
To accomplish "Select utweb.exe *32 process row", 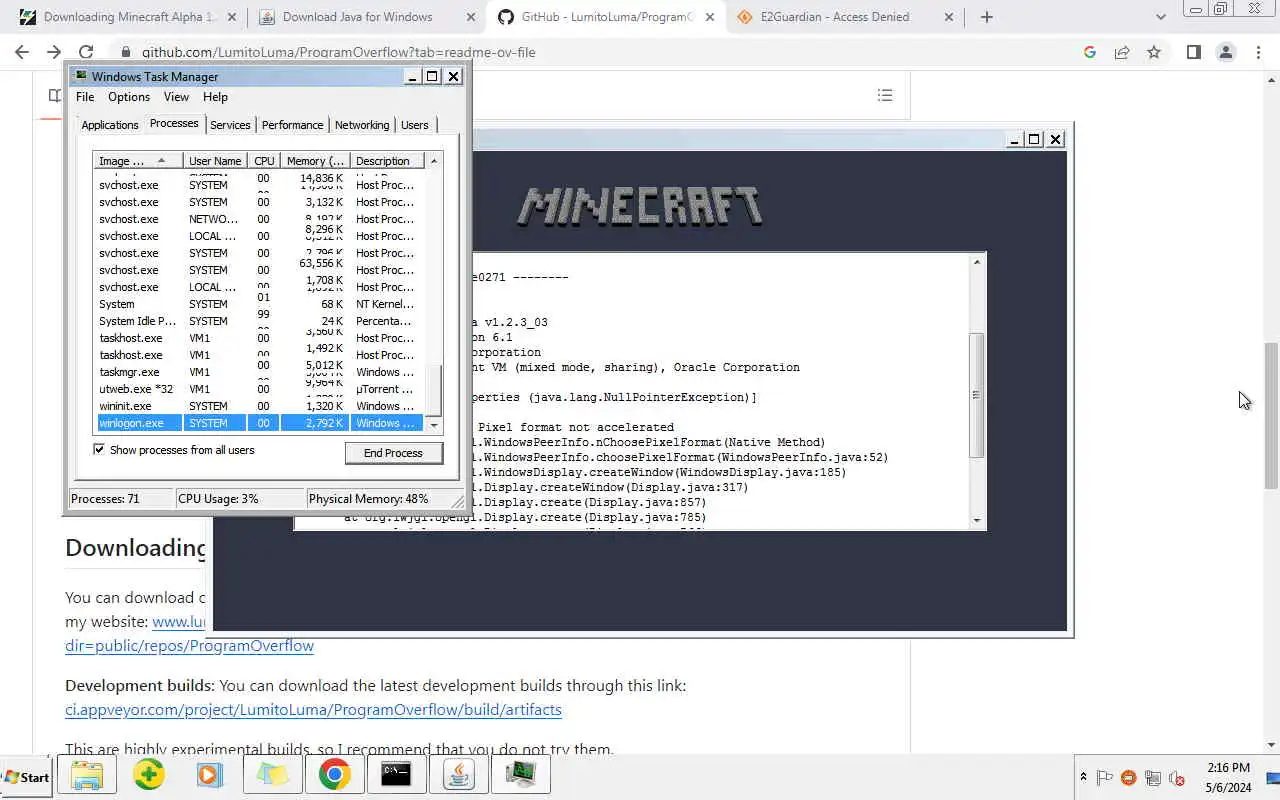I will point(260,389).
